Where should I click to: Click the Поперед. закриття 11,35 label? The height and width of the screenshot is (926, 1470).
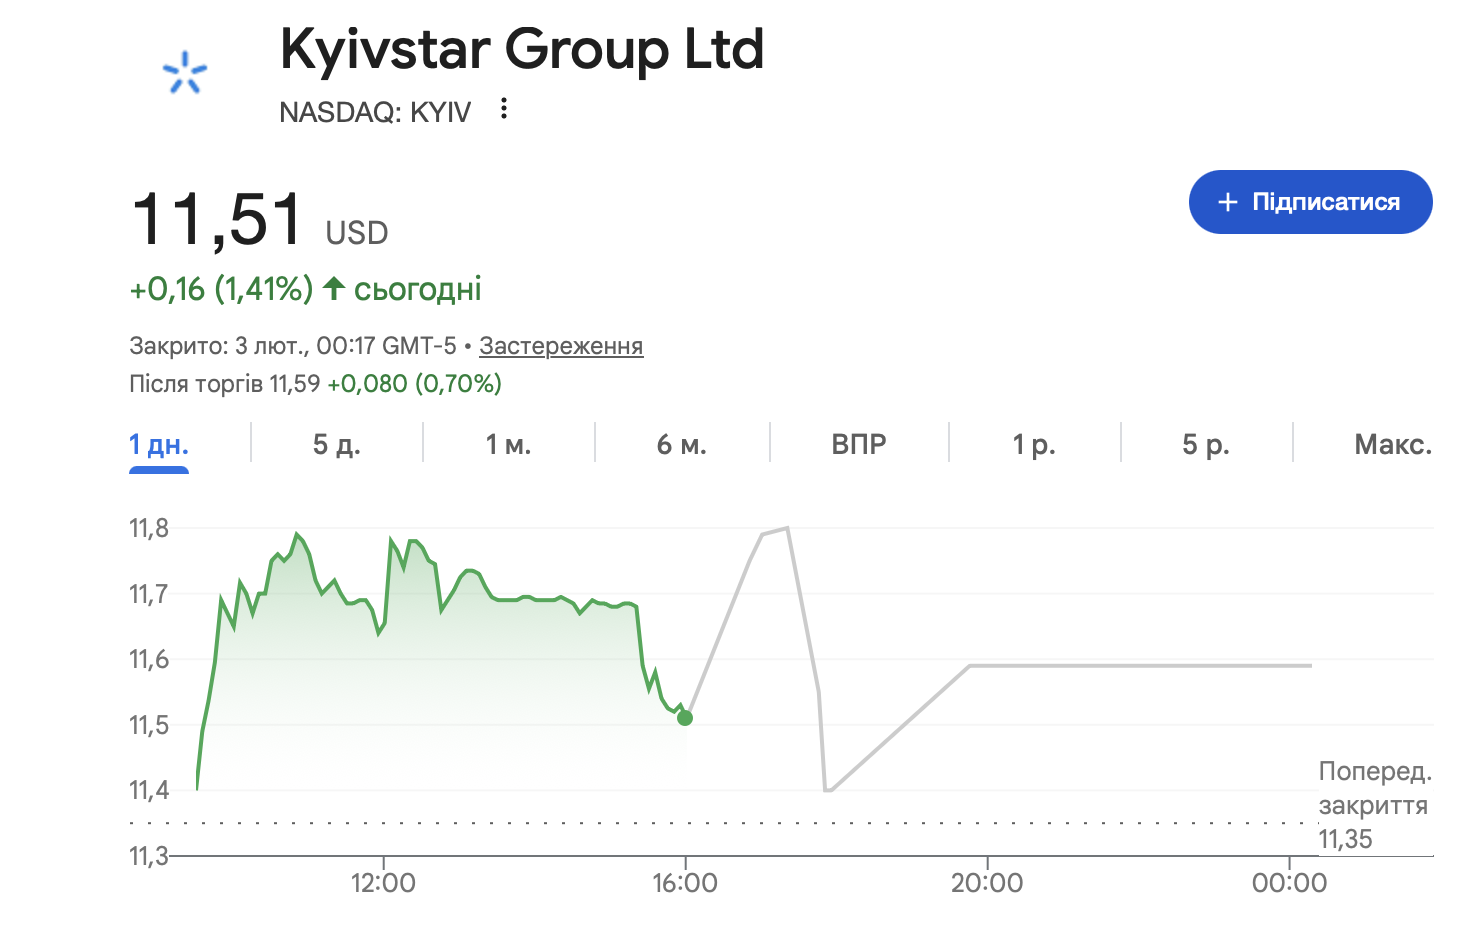click(1374, 805)
